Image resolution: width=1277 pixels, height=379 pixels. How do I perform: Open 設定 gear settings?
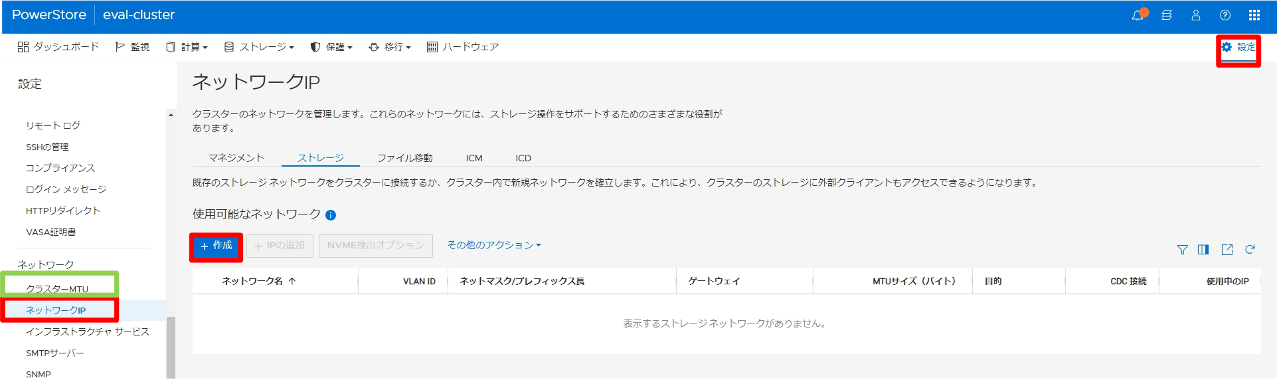pyautogui.click(x=1238, y=47)
